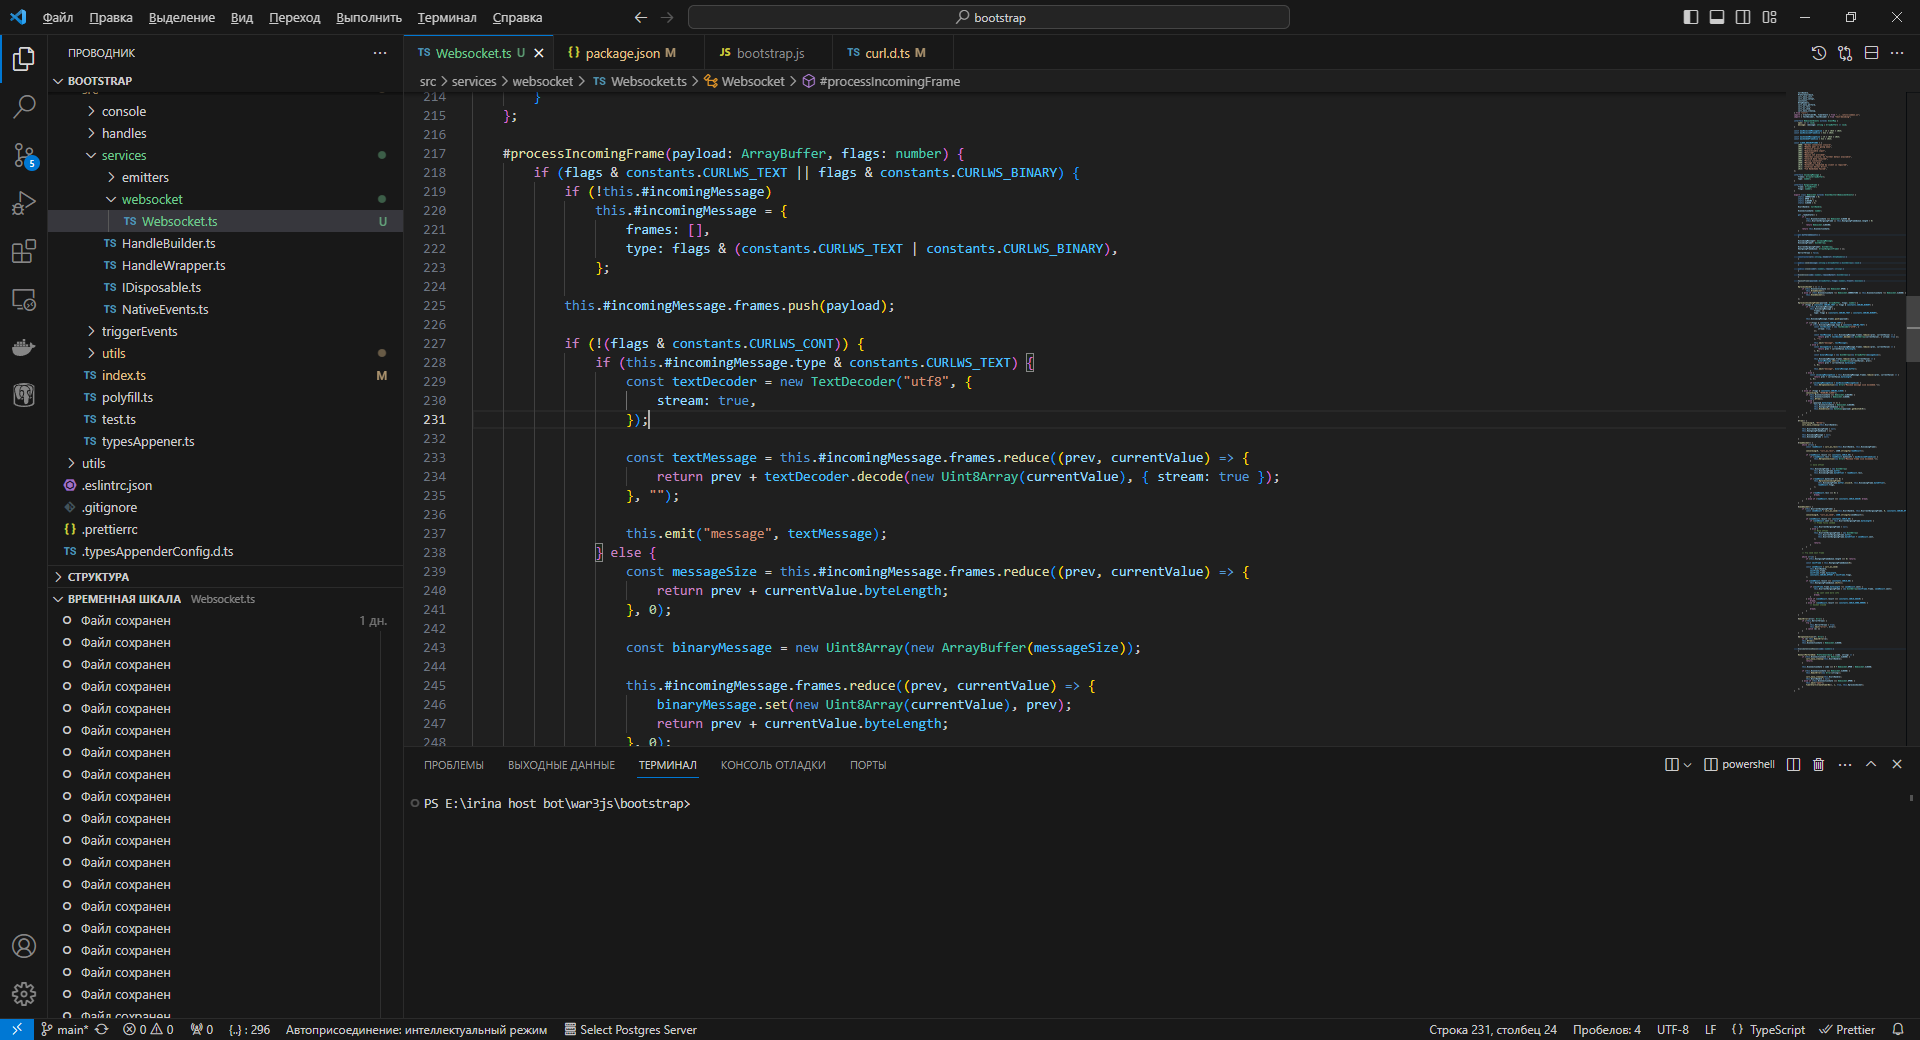Click Select Postgres Server in status bar
Image resolution: width=1920 pixels, height=1040 pixels.
coord(630,1029)
